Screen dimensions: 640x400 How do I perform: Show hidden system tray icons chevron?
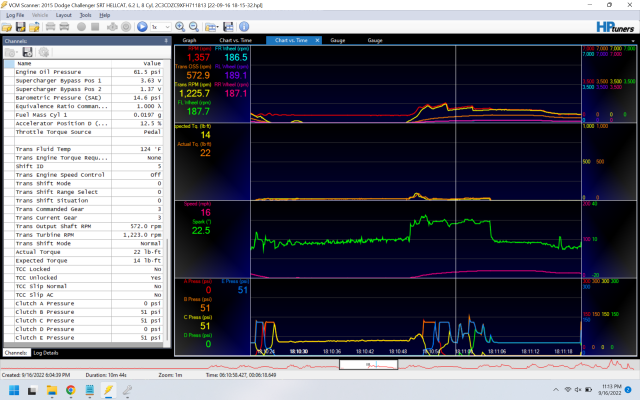click(x=556, y=390)
